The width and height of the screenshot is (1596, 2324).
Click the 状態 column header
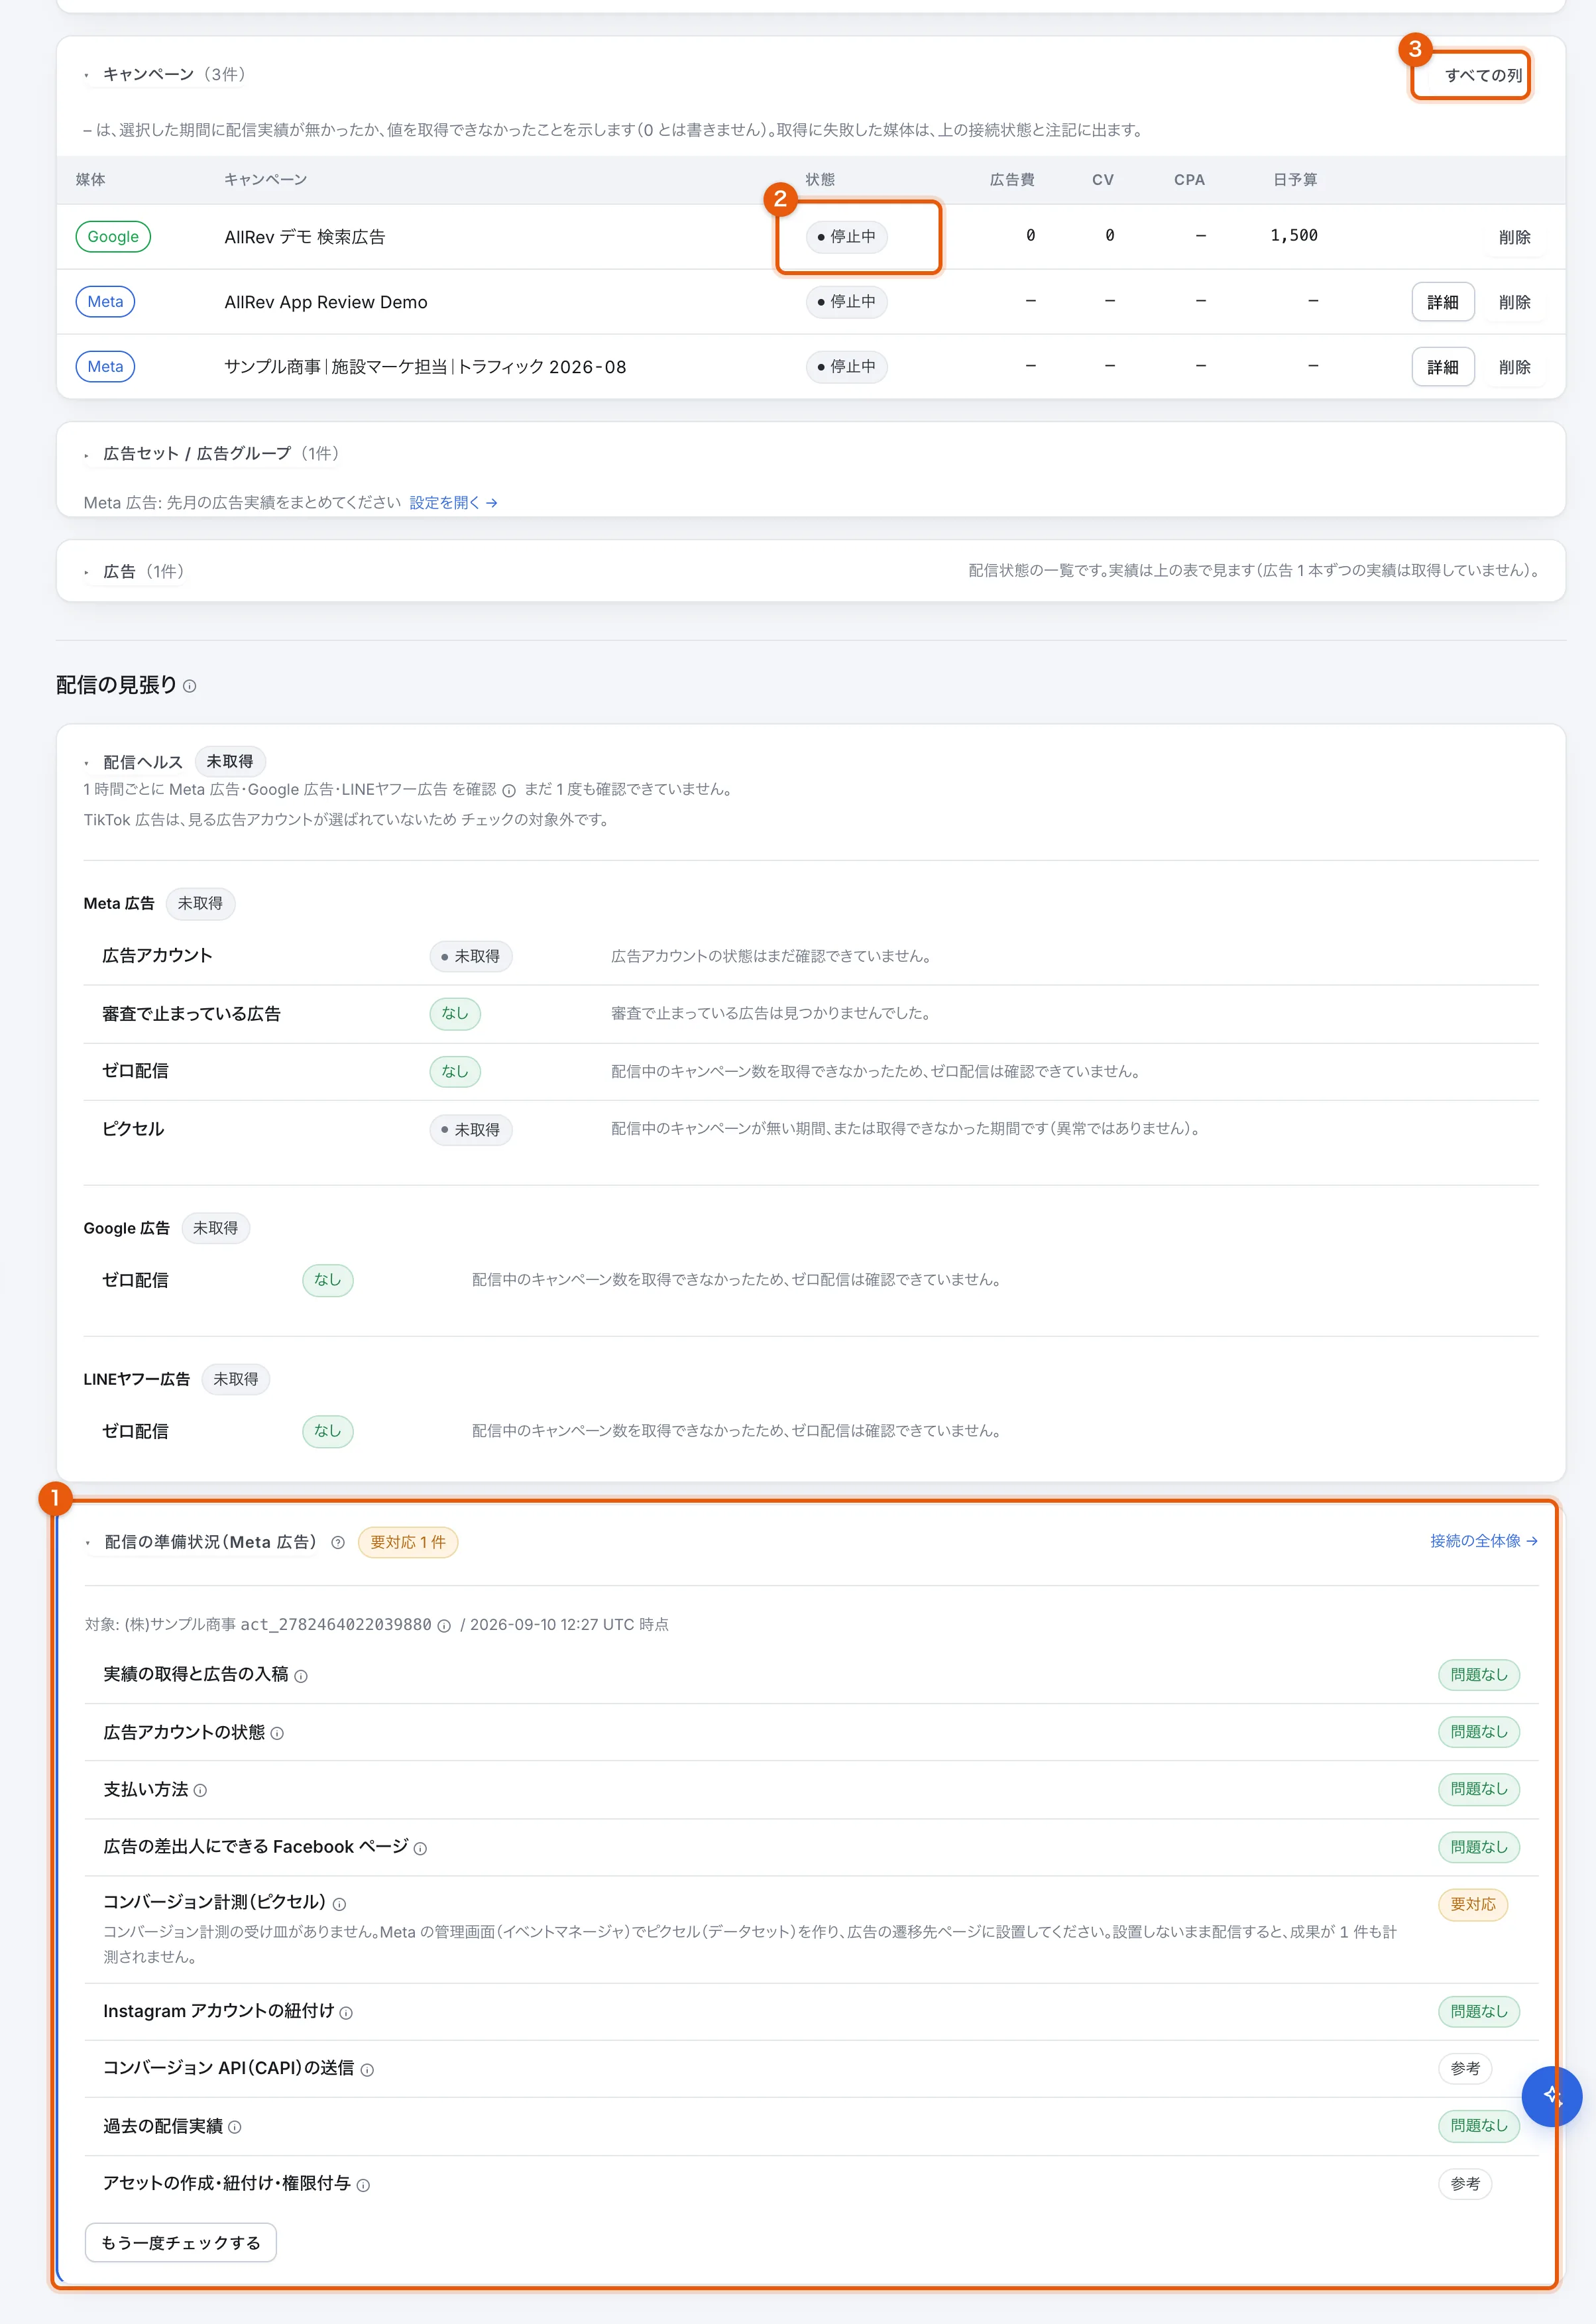point(820,179)
